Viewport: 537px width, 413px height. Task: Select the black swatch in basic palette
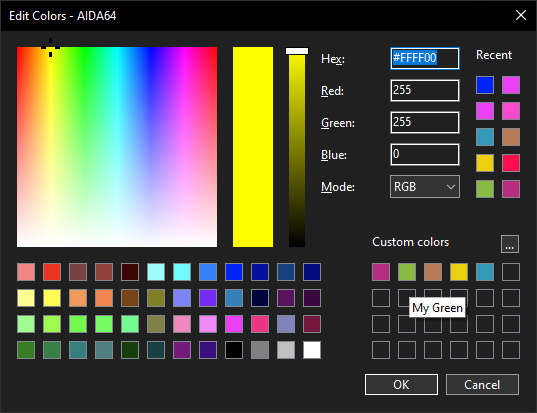tap(234, 350)
